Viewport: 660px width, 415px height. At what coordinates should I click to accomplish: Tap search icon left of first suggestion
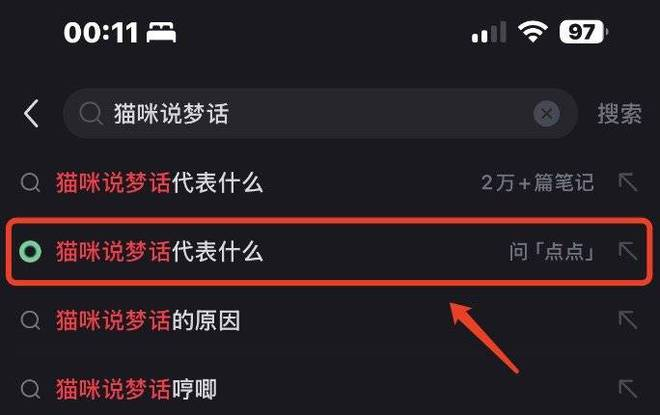coord(30,183)
